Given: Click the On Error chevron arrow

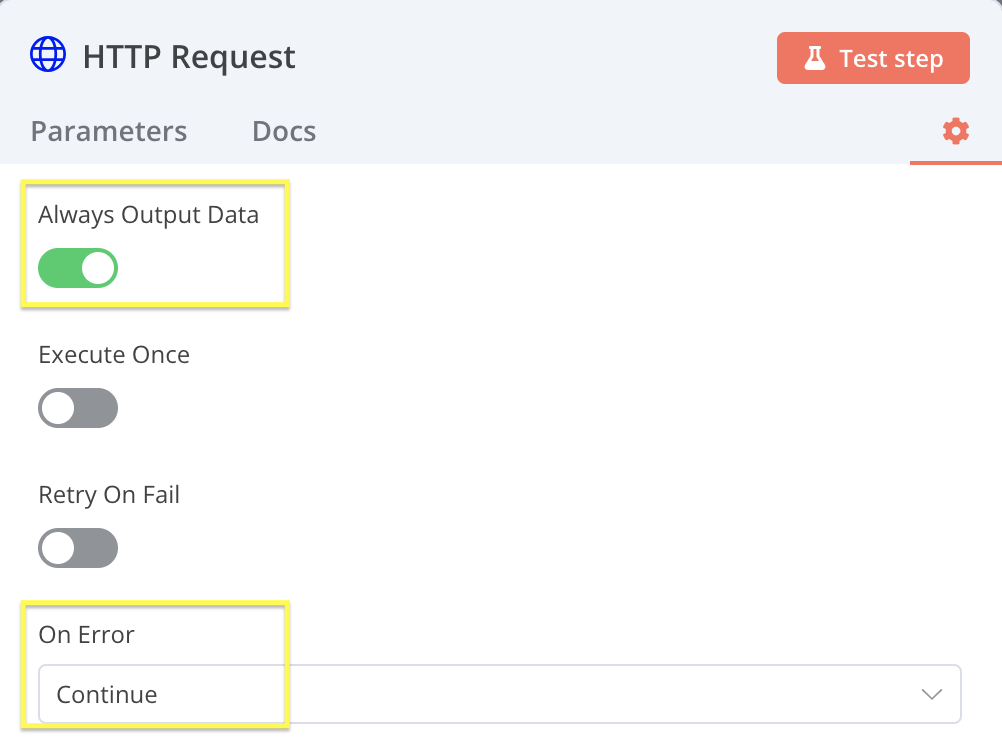Looking at the screenshot, I should pyautogui.click(x=932, y=694).
